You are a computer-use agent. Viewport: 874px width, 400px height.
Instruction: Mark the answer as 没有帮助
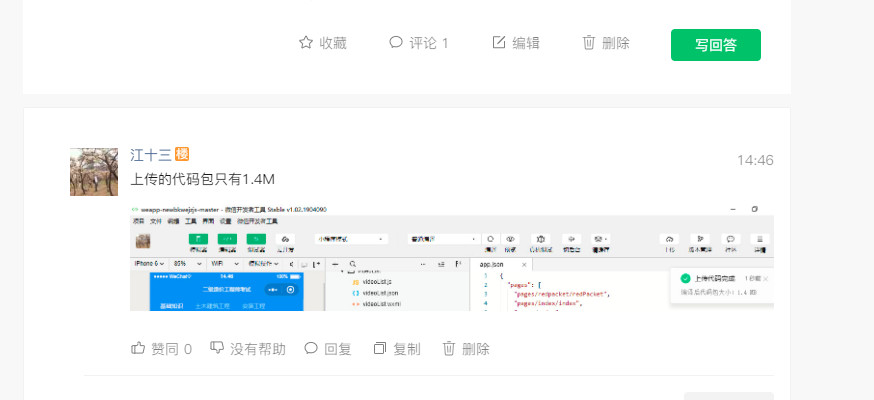247,349
